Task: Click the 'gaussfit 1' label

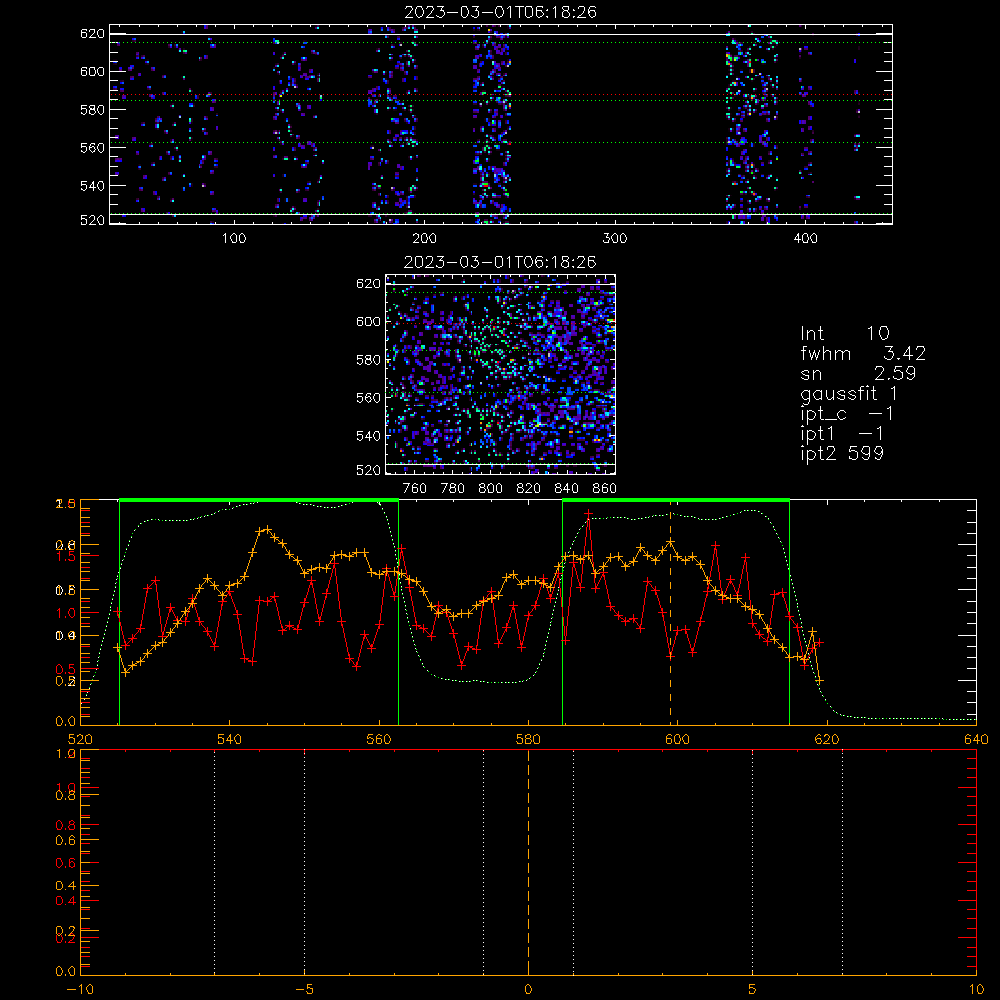Action: (849, 393)
